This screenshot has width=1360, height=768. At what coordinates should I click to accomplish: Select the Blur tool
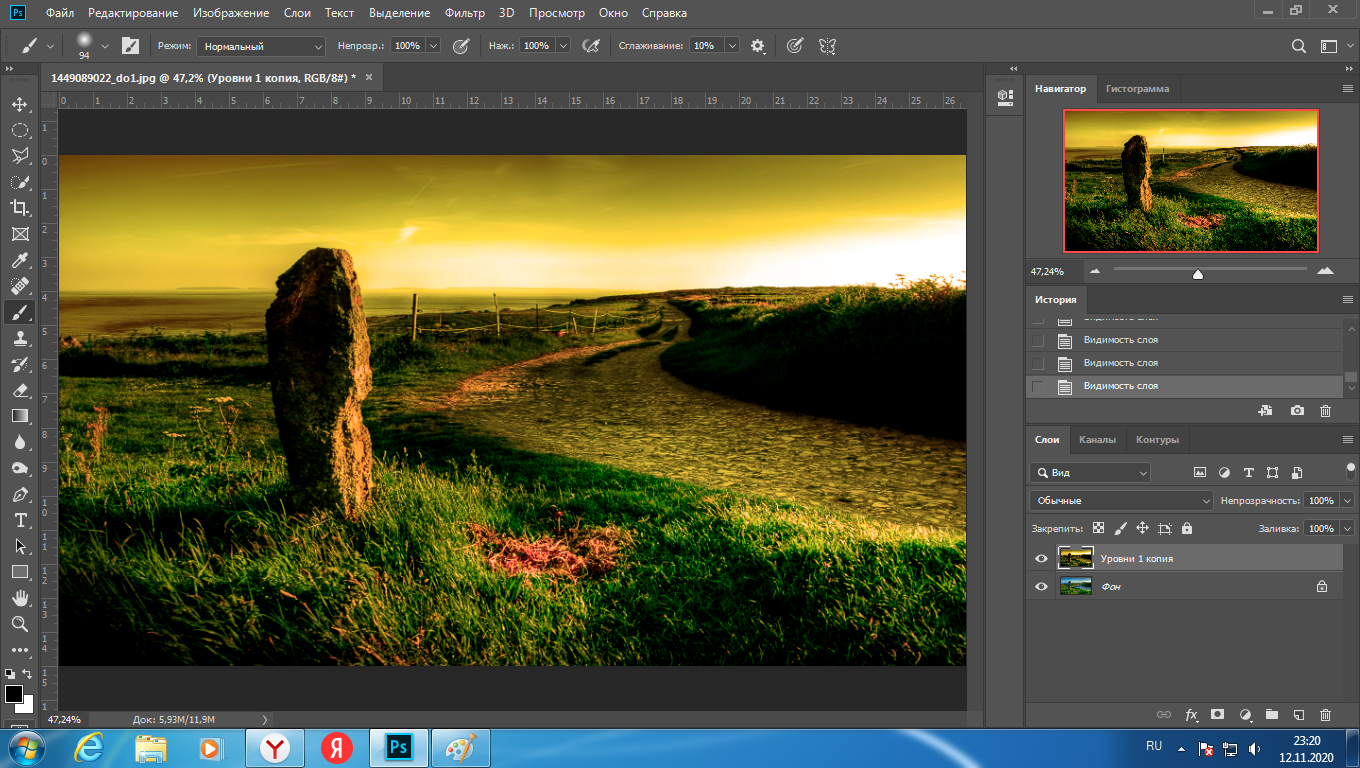(x=20, y=442)
